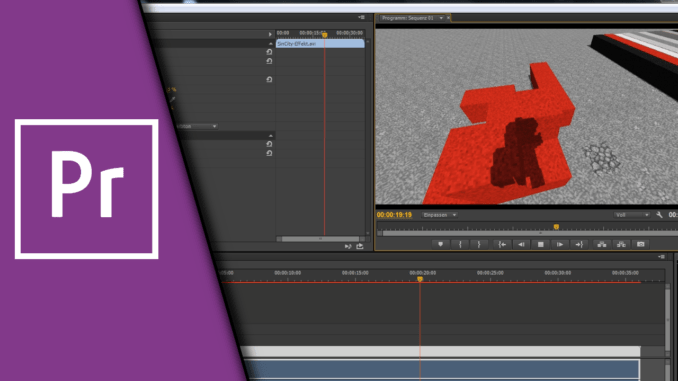Click the program monitor video preview
The width and height of the screenshot is (678, 381).
point(527,117)
